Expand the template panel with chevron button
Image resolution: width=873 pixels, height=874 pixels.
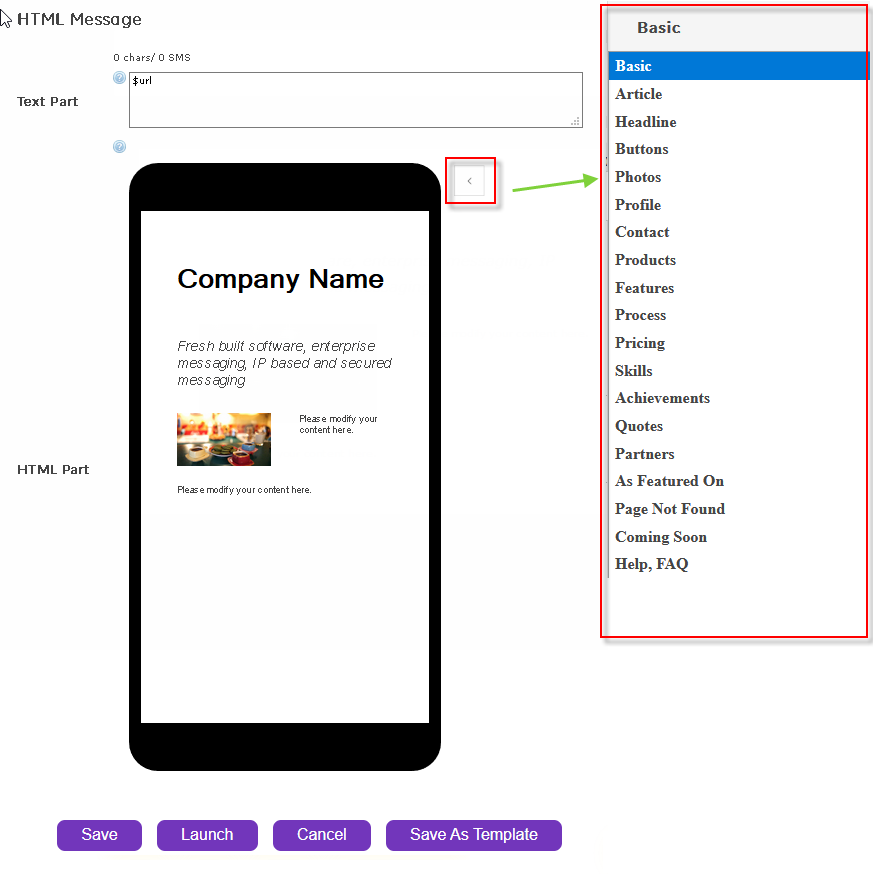(x=469, y=181)
